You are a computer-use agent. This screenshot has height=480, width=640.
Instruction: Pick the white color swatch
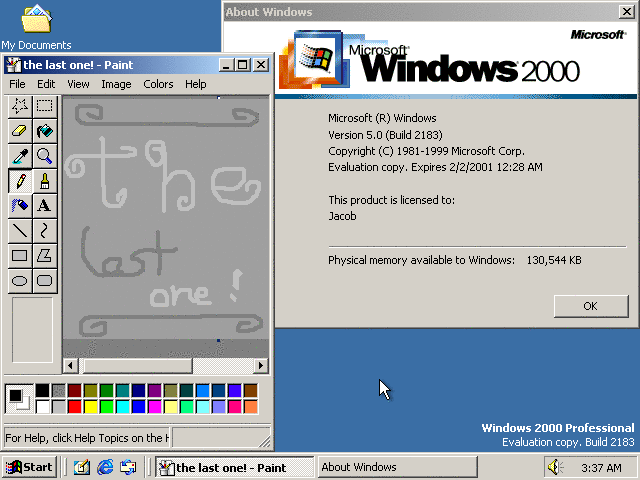tap(42, 407)
